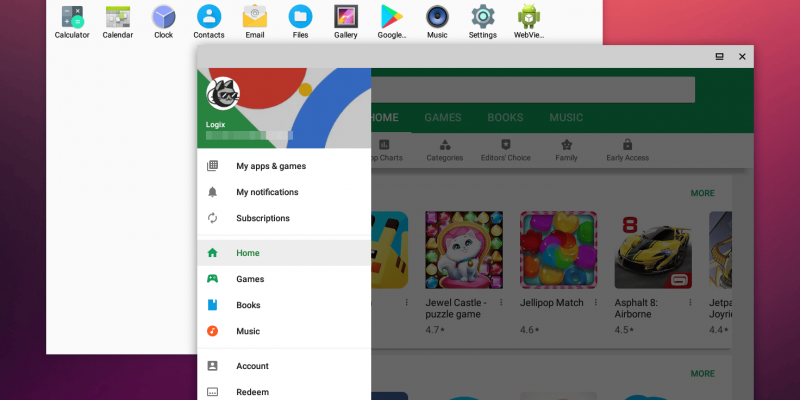
Task: Click the Logix account name
Action: [215, 124]
